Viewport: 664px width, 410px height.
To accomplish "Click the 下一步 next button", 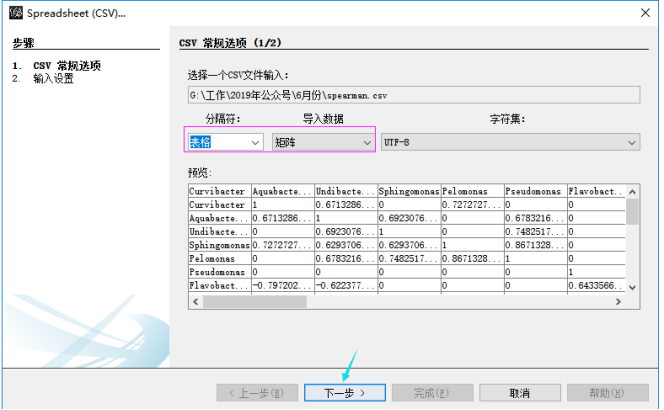I will click(345, 393).
